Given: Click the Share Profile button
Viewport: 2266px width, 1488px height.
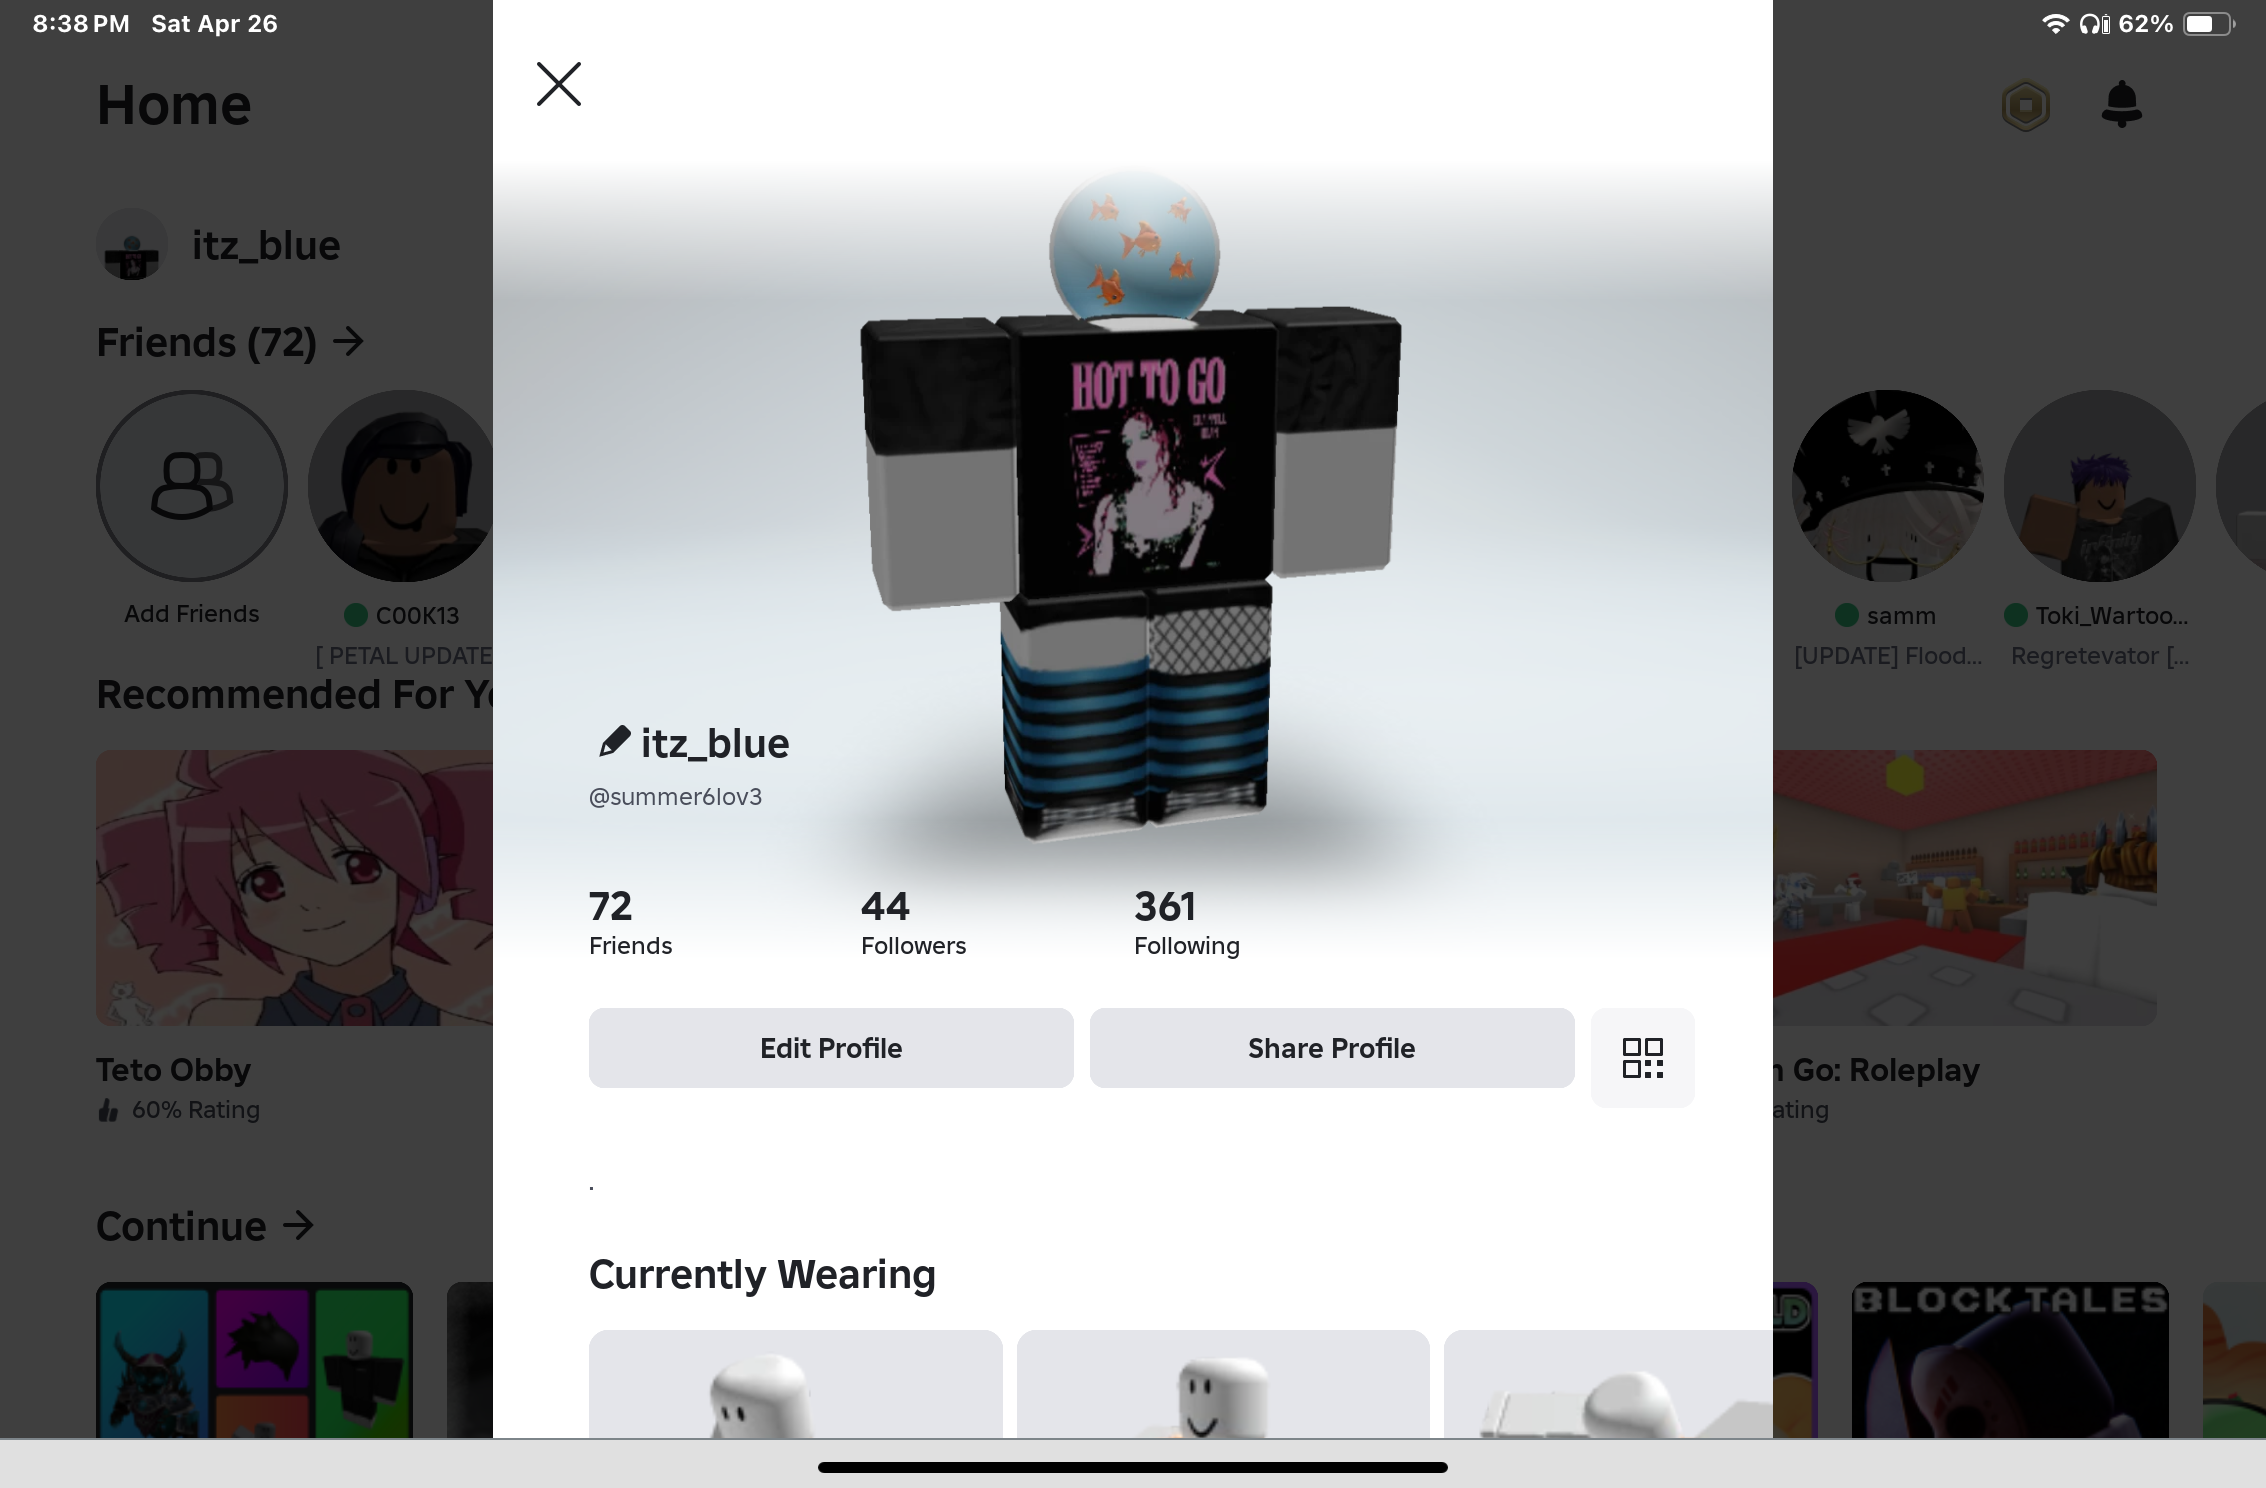Looking at the screenshot, I should (1332, 1048).
